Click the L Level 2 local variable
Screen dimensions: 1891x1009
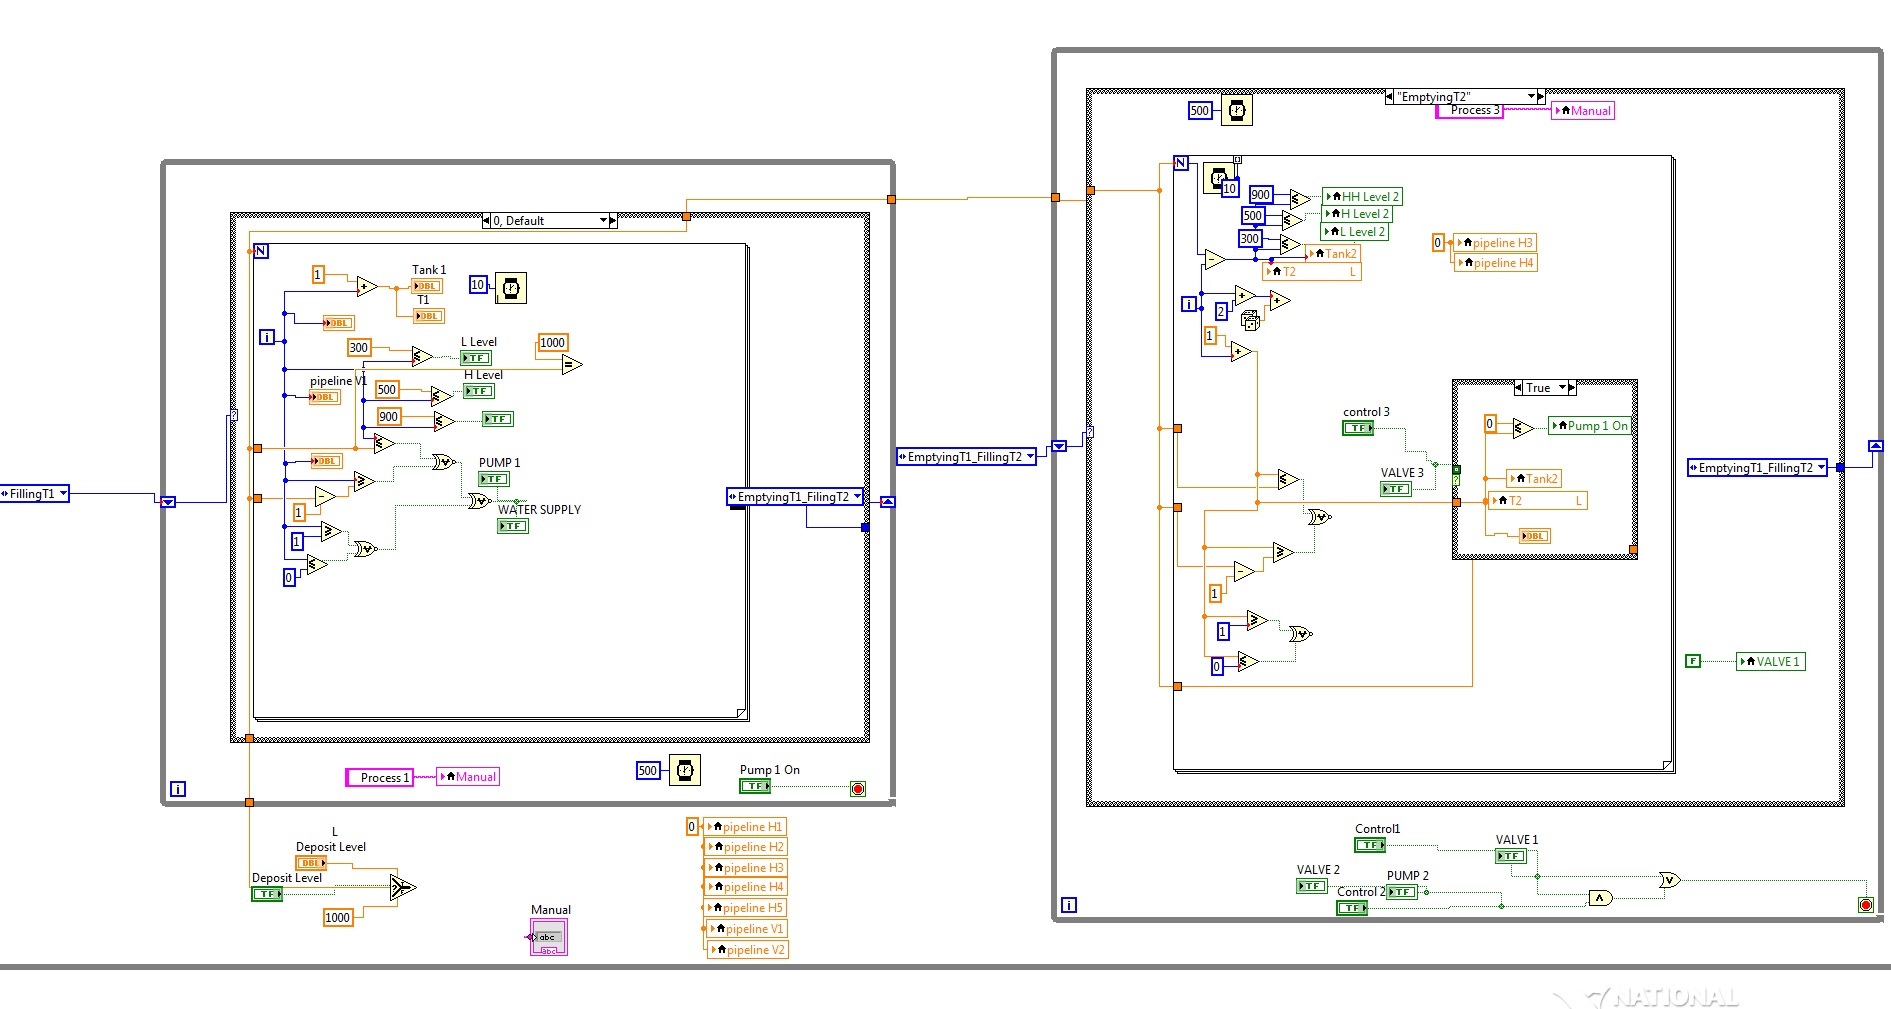pos(1355,232)
